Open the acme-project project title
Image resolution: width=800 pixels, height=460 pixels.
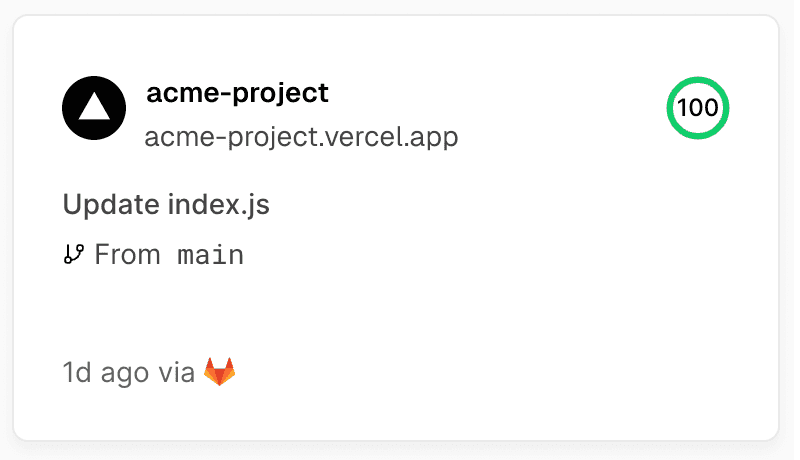[x=237, y=93]
